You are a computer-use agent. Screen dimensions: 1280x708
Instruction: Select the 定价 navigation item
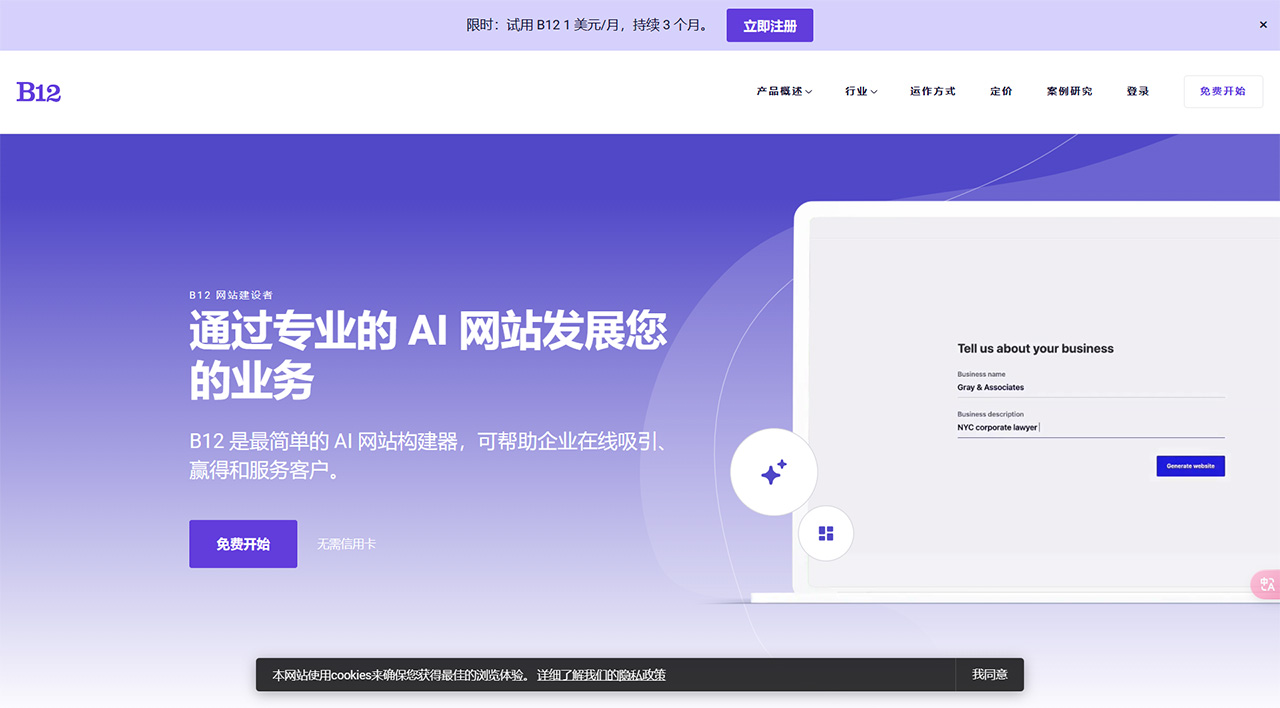[1001, 91]
